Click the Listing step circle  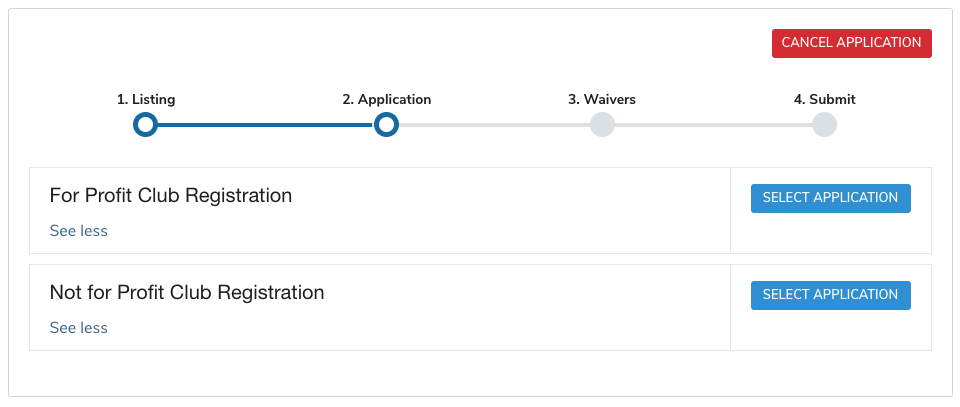click(x=146, y=125)
